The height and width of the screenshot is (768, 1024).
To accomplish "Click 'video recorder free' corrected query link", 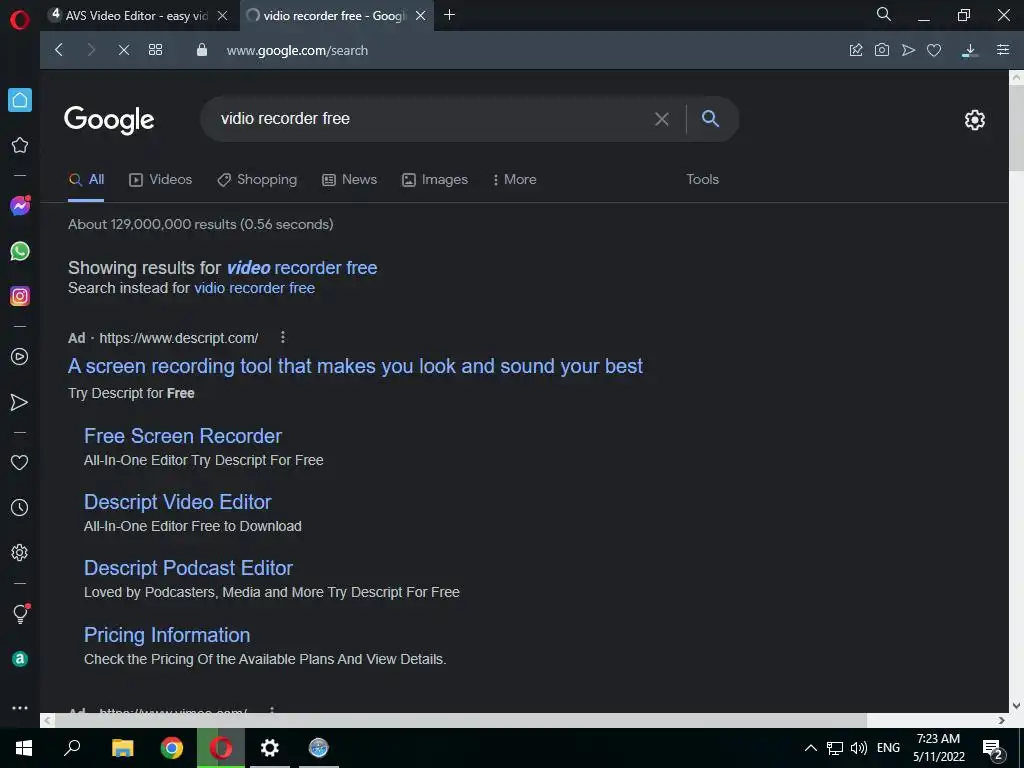I will (302, 268).
